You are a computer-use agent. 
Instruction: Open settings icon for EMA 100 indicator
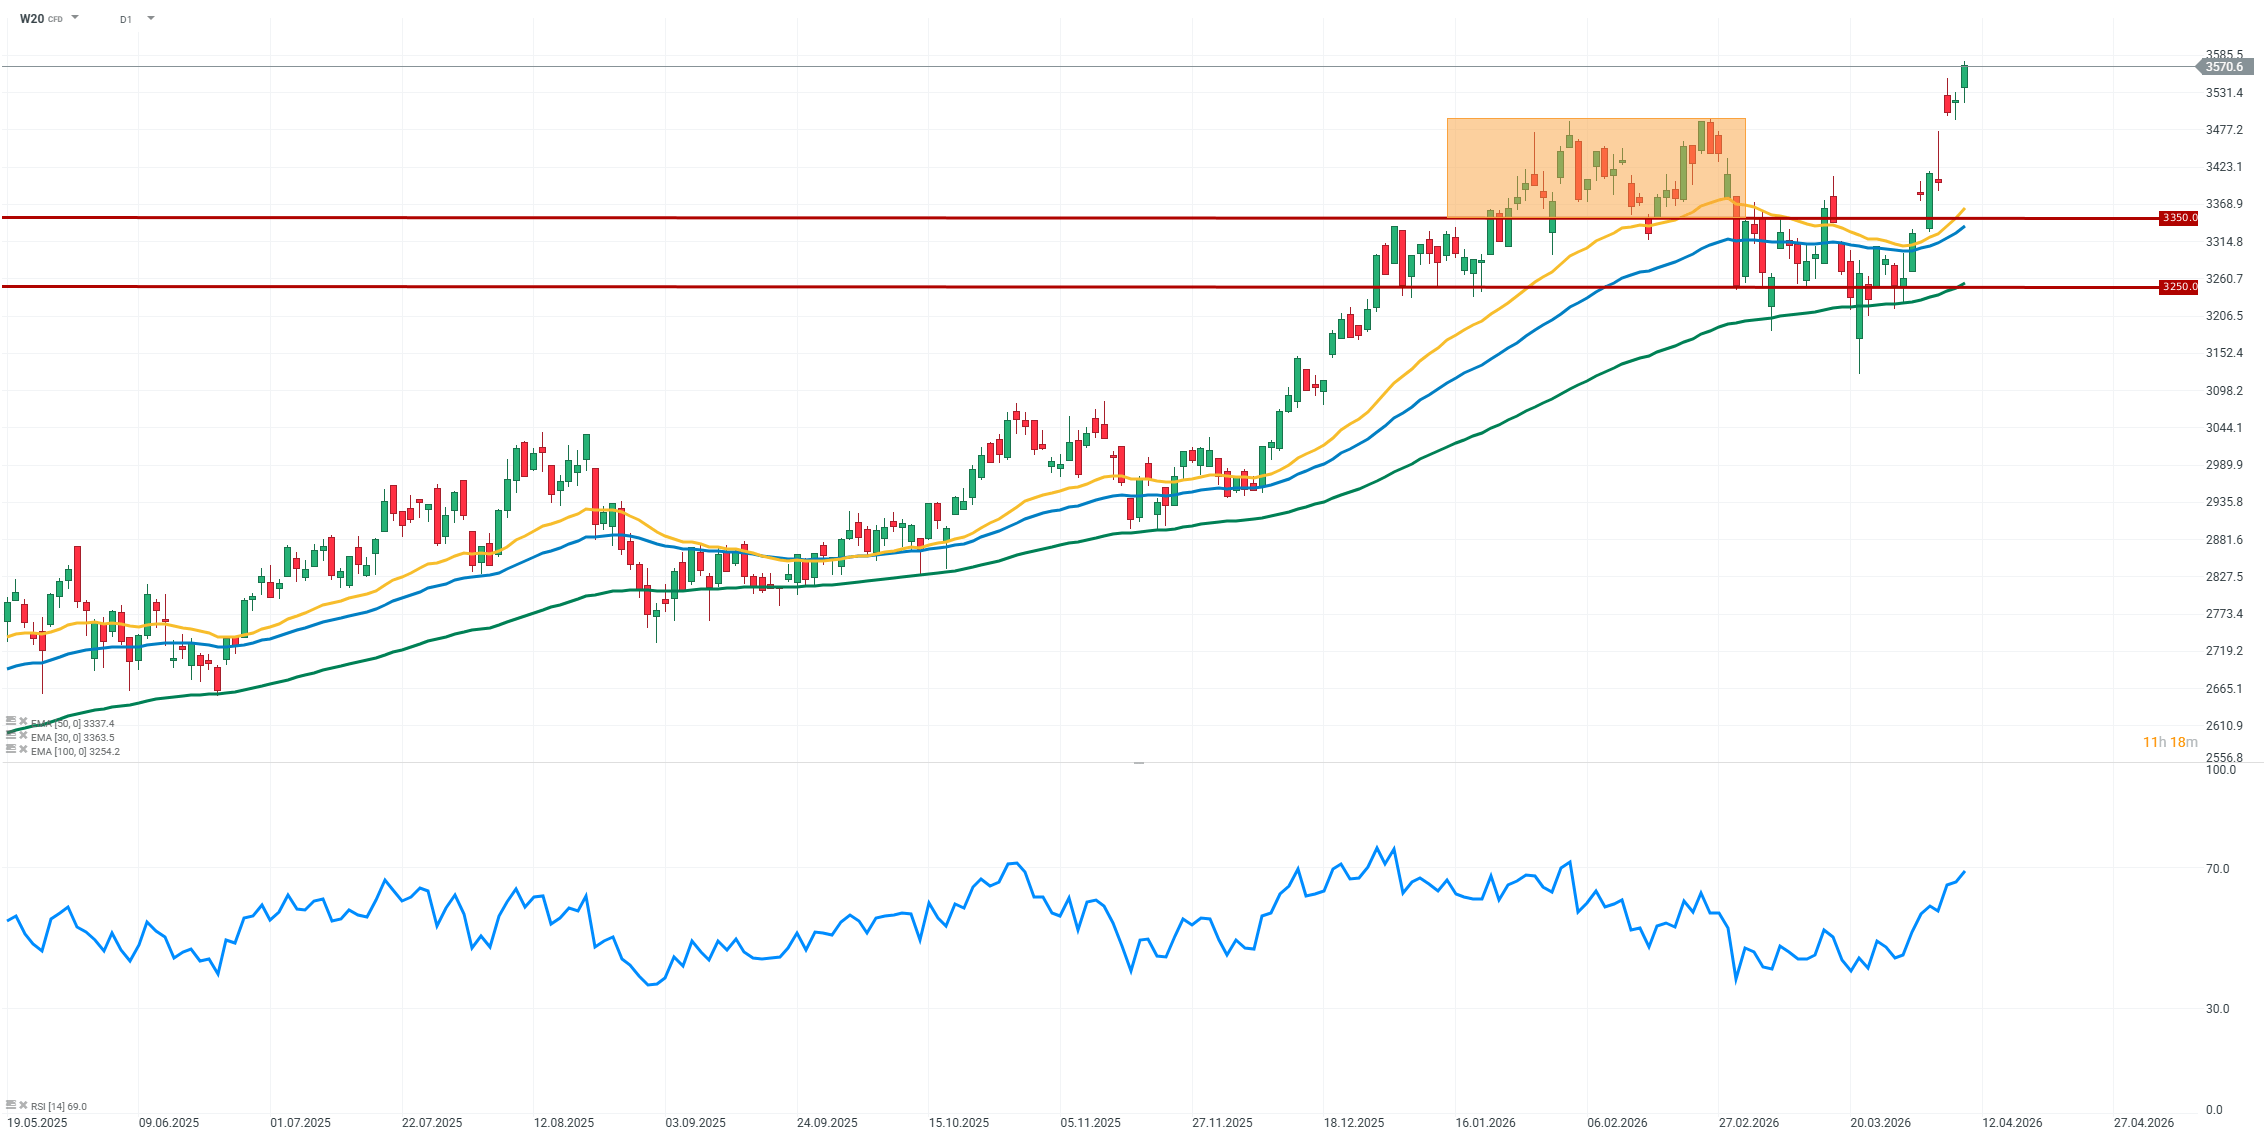tap(11, 749)
